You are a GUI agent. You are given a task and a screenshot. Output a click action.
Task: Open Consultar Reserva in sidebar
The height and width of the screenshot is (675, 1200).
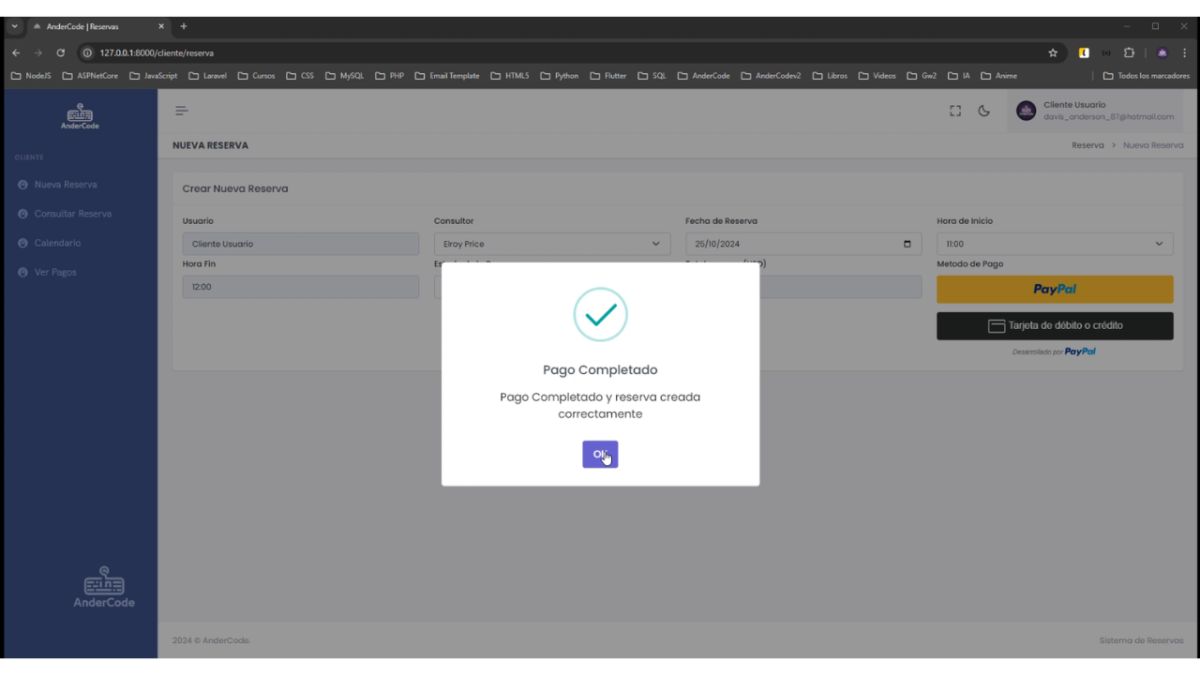point(72,214)
